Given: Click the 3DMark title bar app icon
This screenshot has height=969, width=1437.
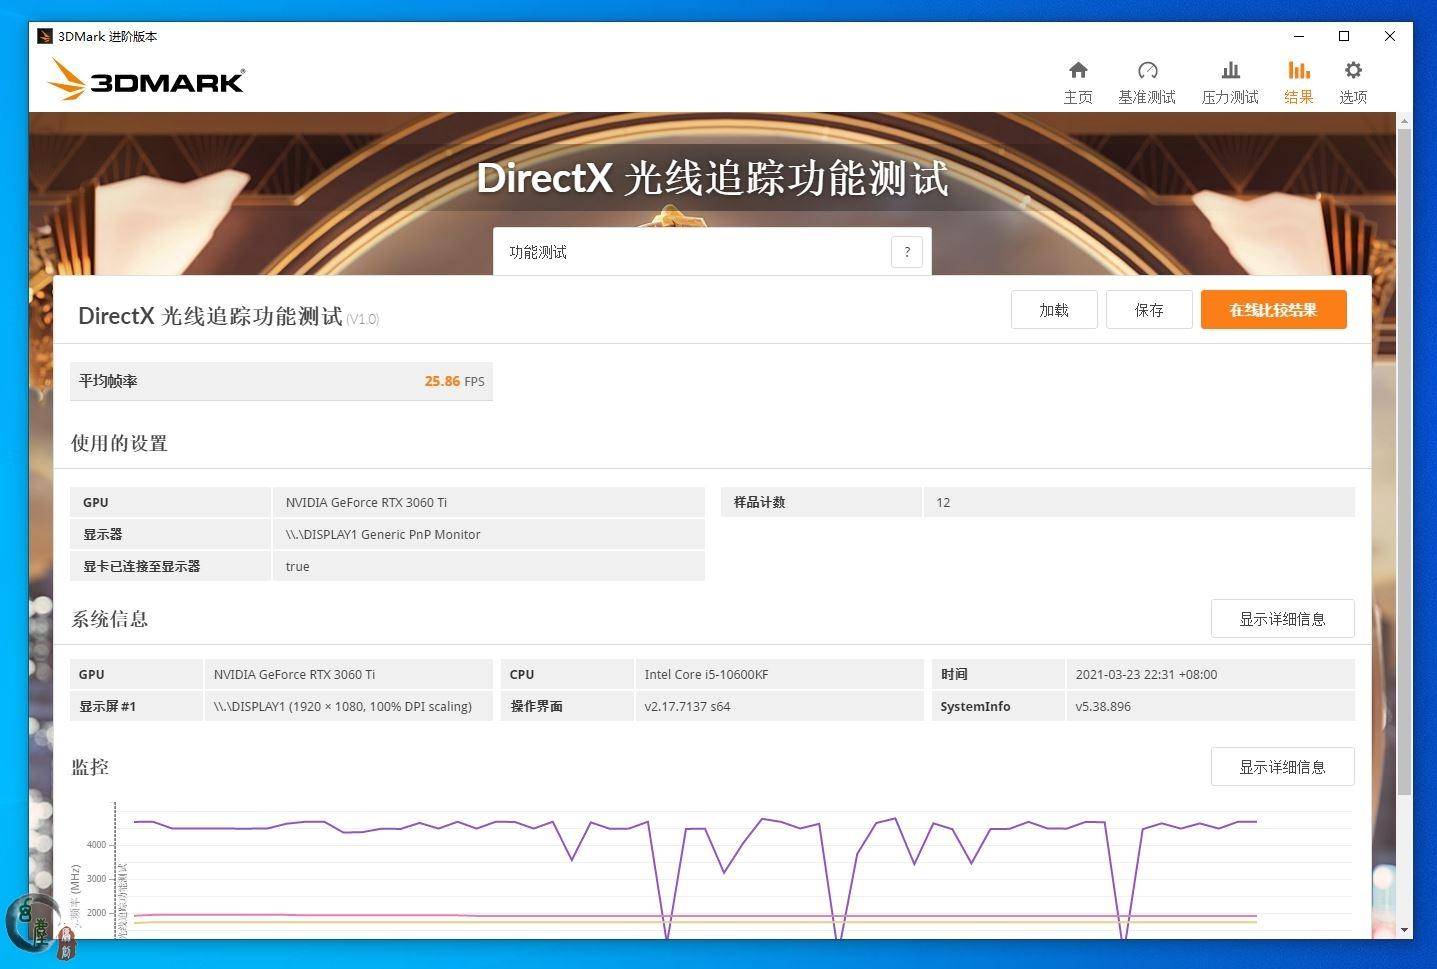Looking at the screenshot, I should click(x=45, y=36).
